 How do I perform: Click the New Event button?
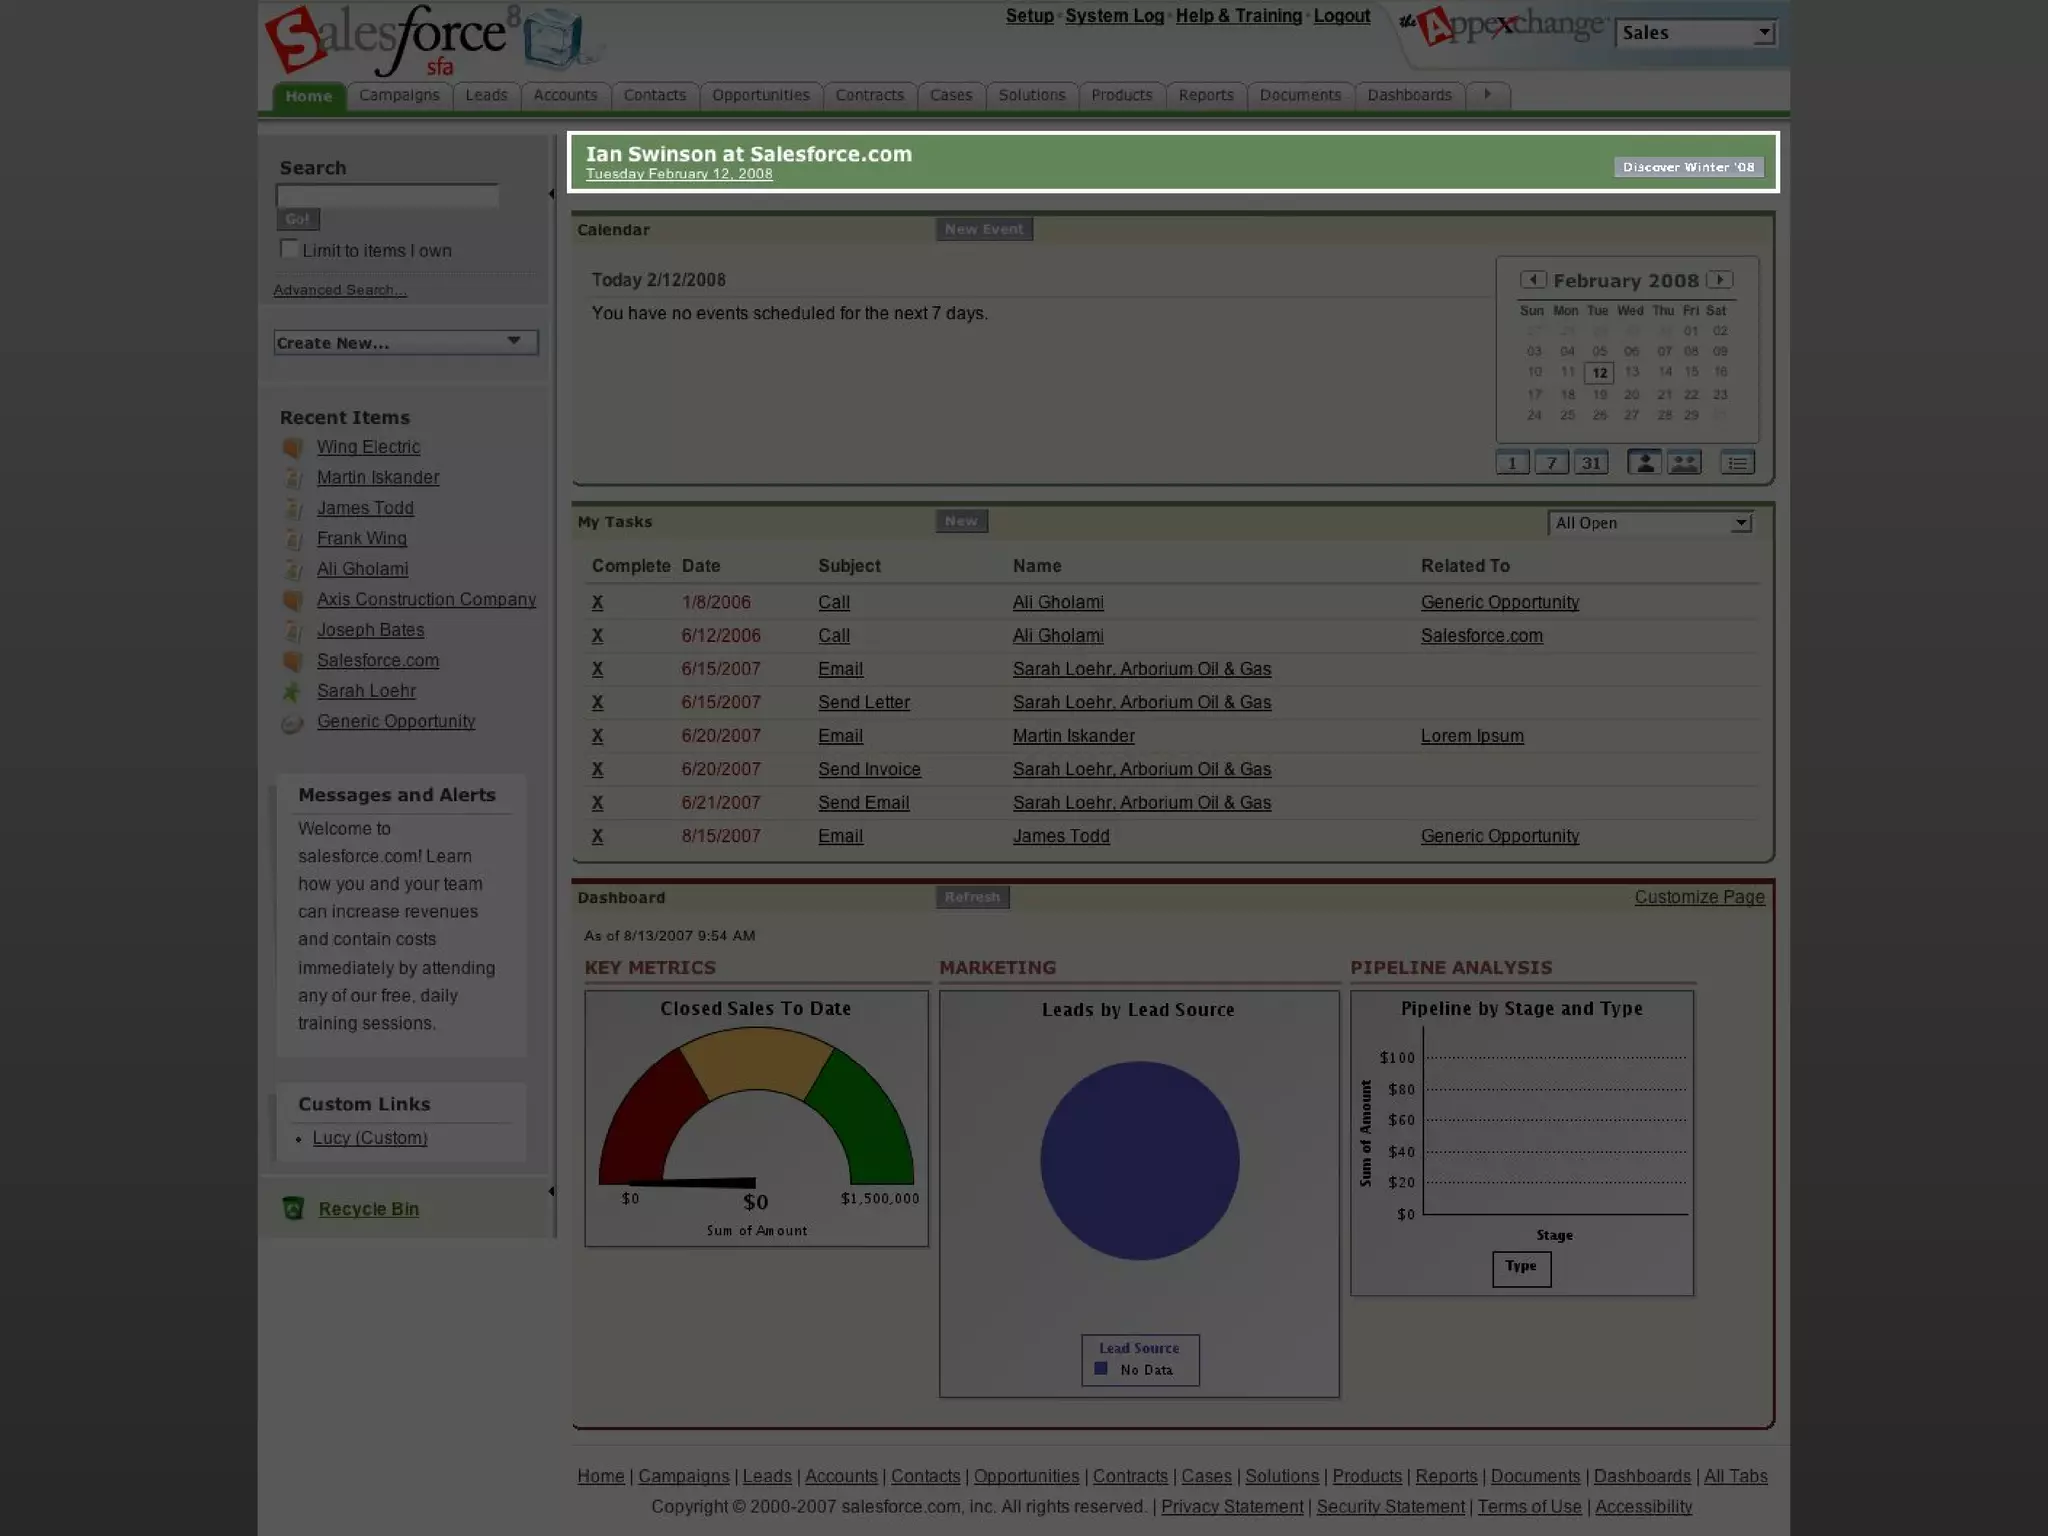984,229
